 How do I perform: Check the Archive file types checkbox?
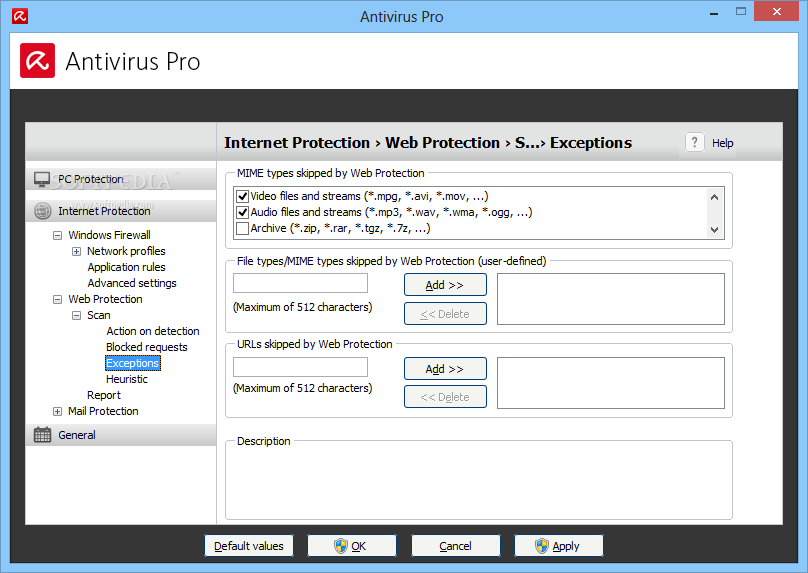242,228
